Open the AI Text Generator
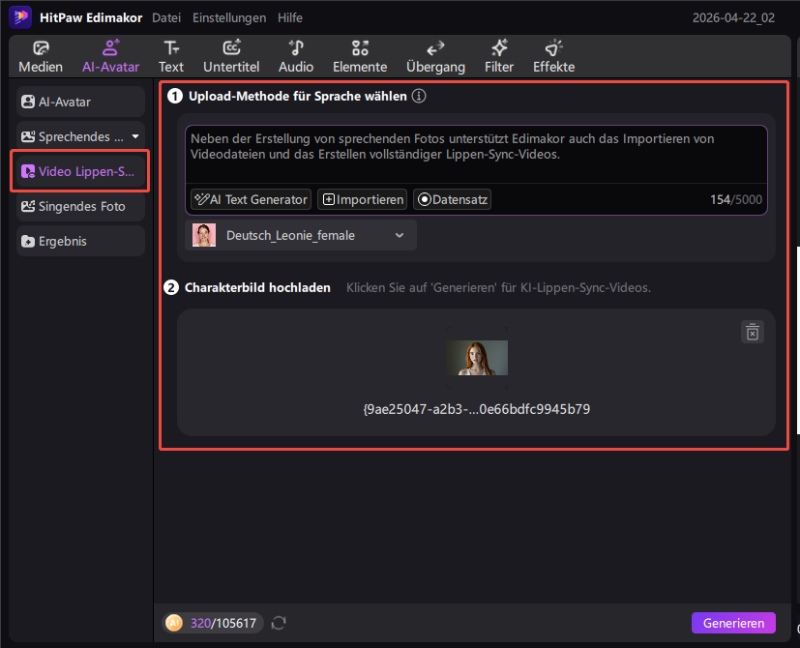The width and height of the screenshot is (800, 648). click(250, 199)
